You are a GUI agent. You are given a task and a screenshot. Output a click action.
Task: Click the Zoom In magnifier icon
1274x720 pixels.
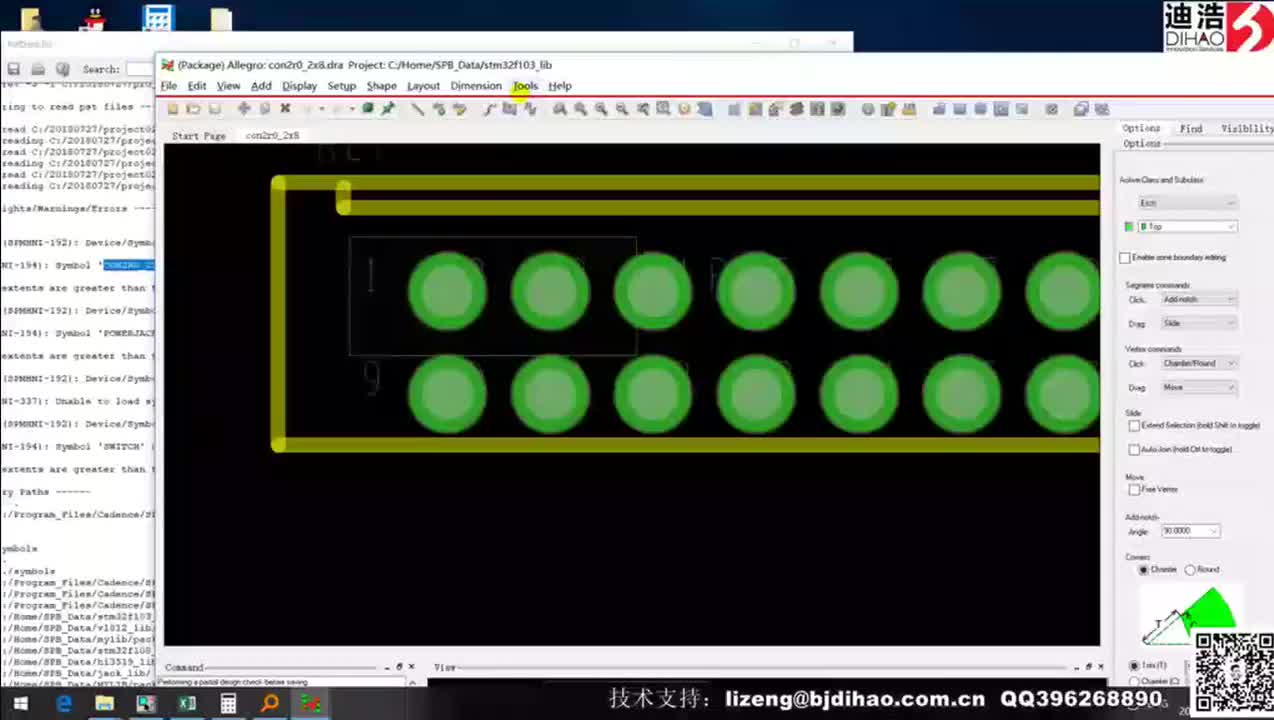point(601,109)
